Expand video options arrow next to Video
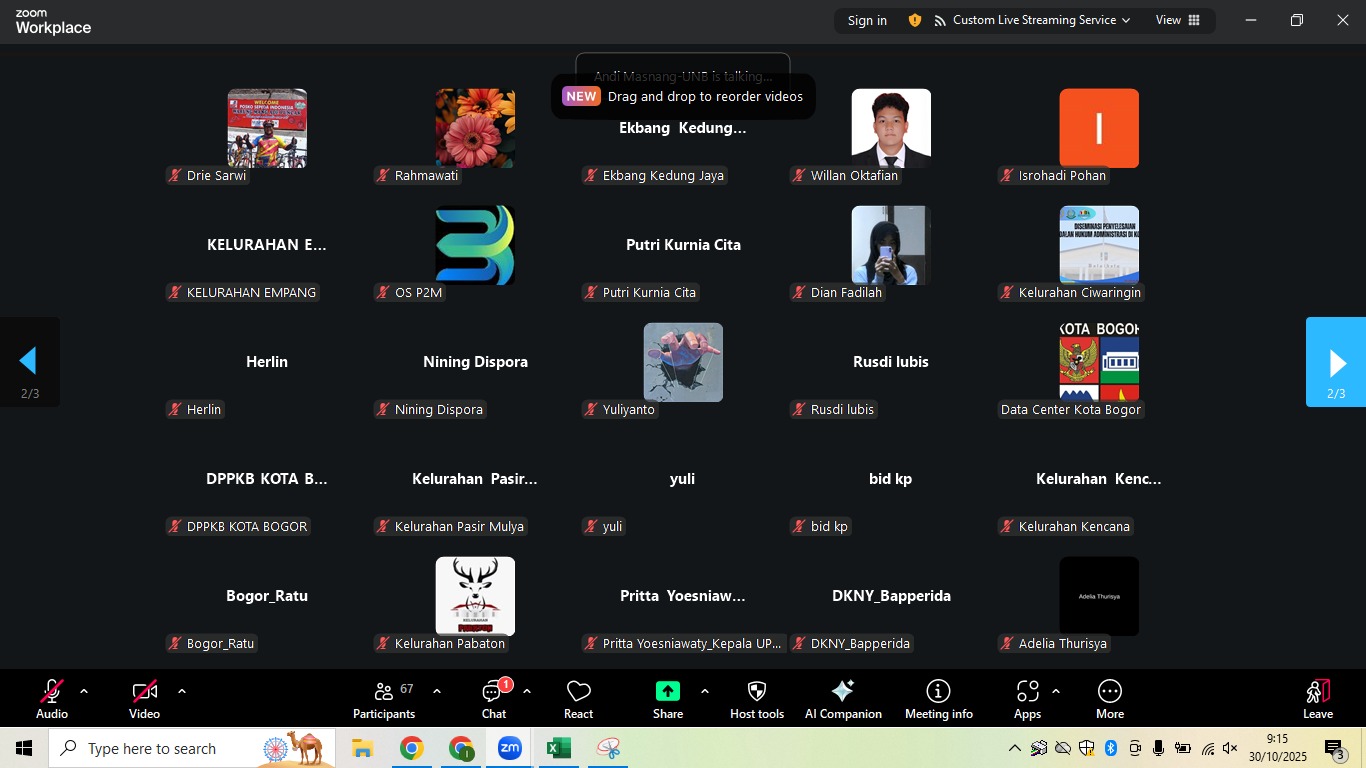Image resolution: width=1366 pixels, height=768 pixels. 182,691
